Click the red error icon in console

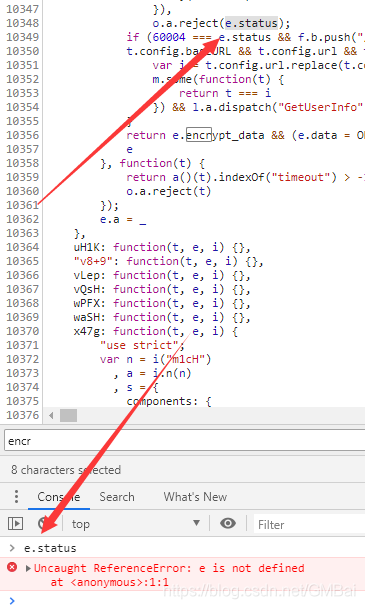(x=12, y=567)
